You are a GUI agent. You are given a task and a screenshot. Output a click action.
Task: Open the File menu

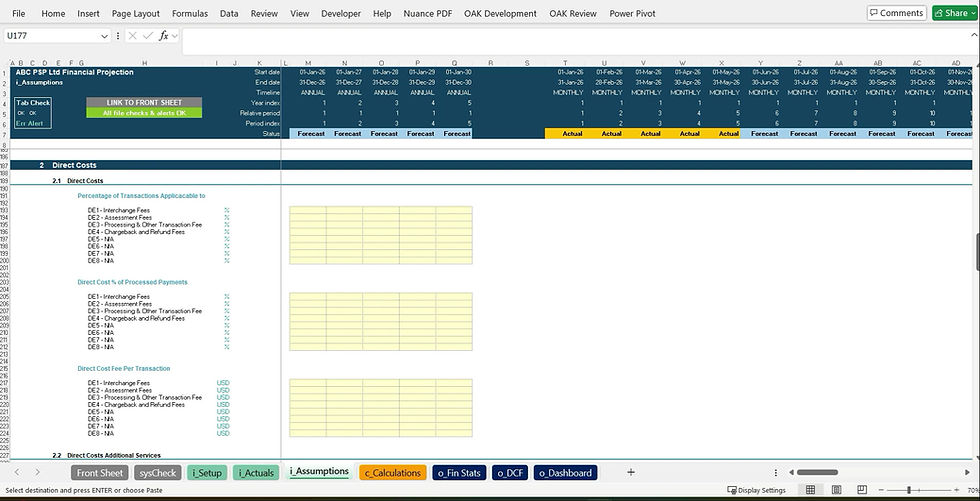19,13
